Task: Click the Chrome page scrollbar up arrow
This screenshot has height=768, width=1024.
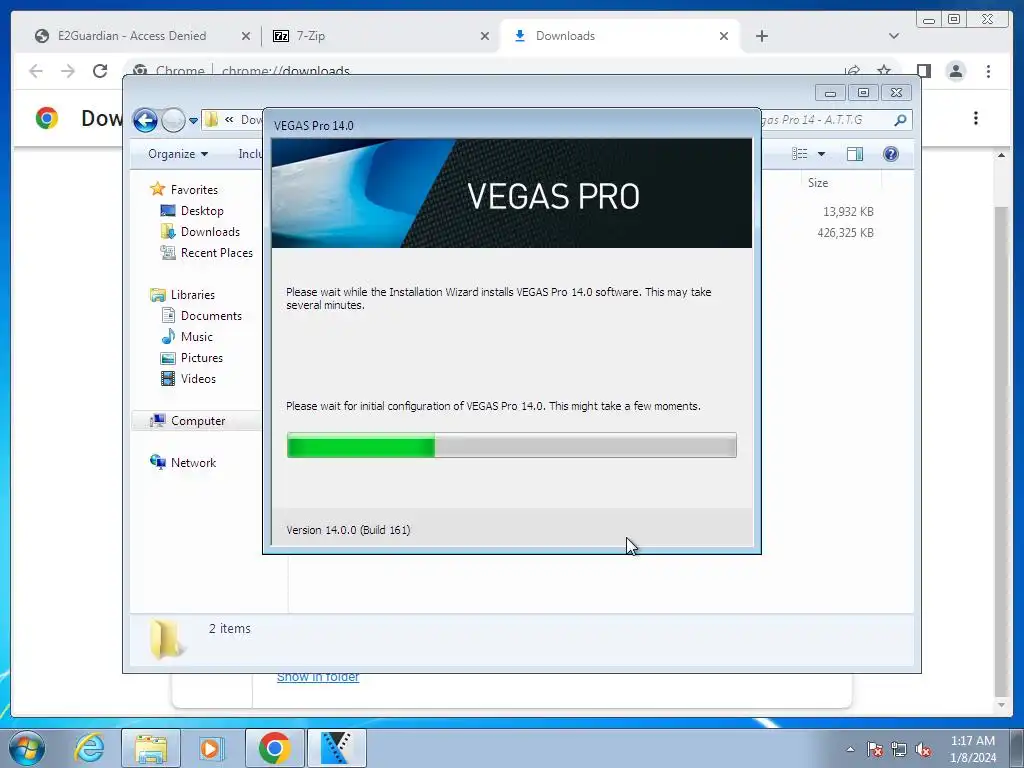Action: click(x=1002, y=155)
